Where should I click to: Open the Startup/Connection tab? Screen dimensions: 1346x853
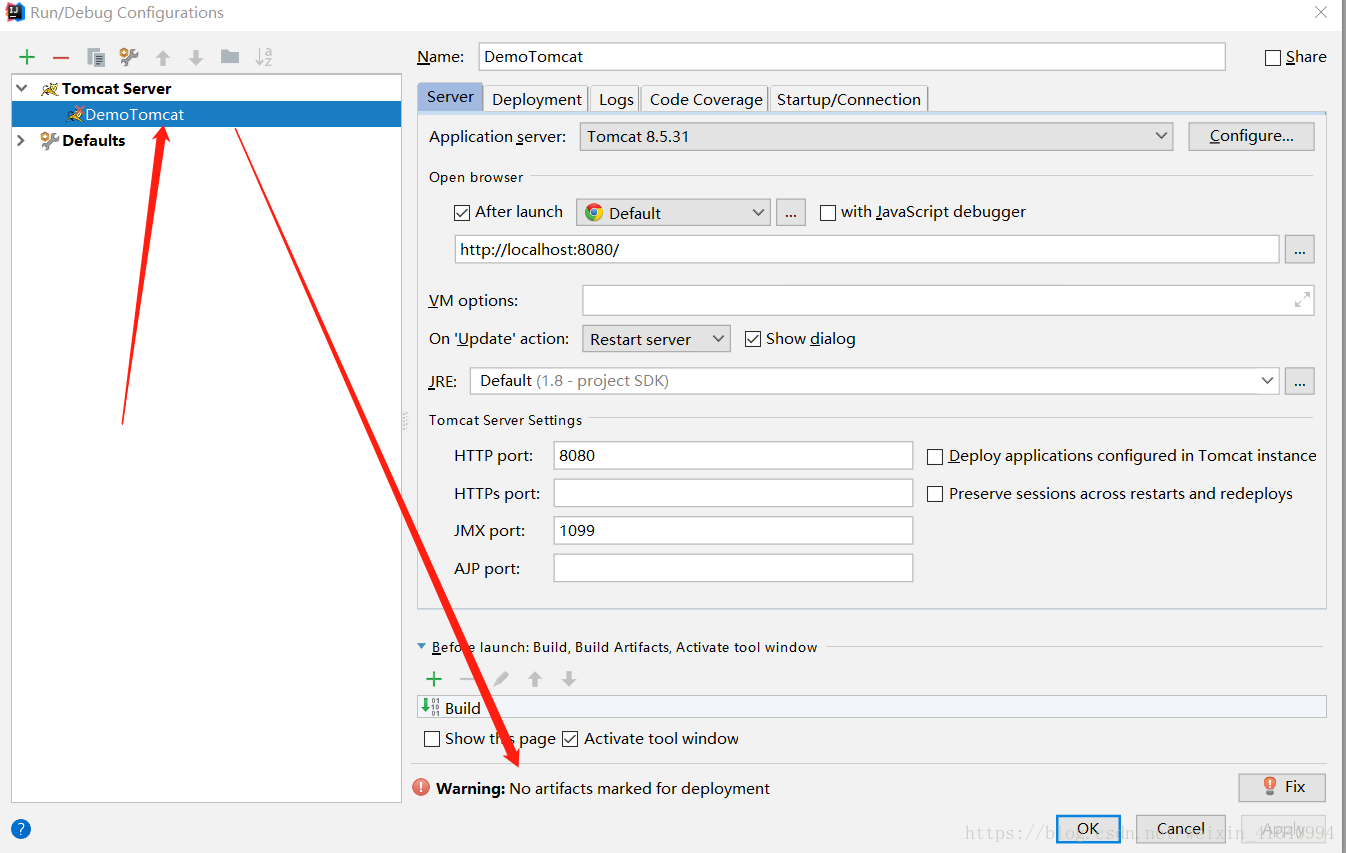(849, 99)
